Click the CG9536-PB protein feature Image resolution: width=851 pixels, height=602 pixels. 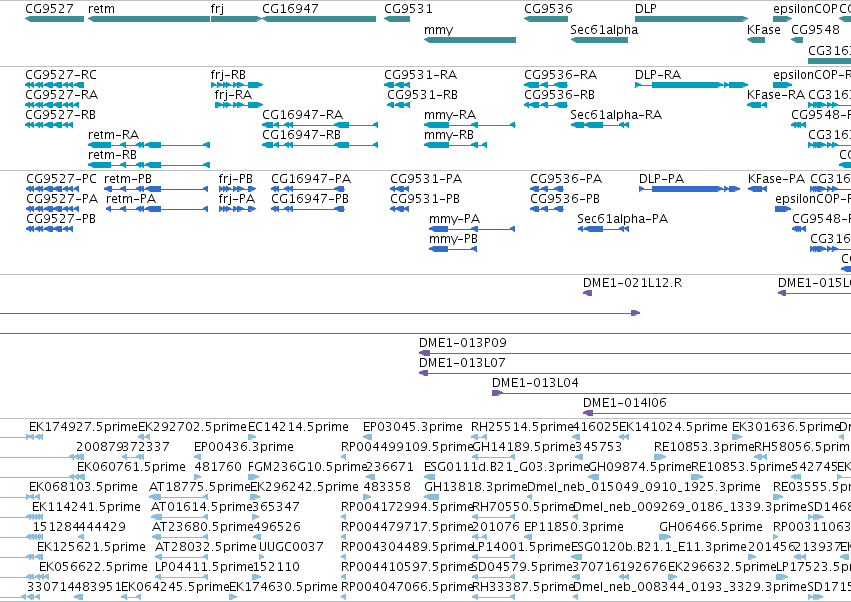pos(547,209)
